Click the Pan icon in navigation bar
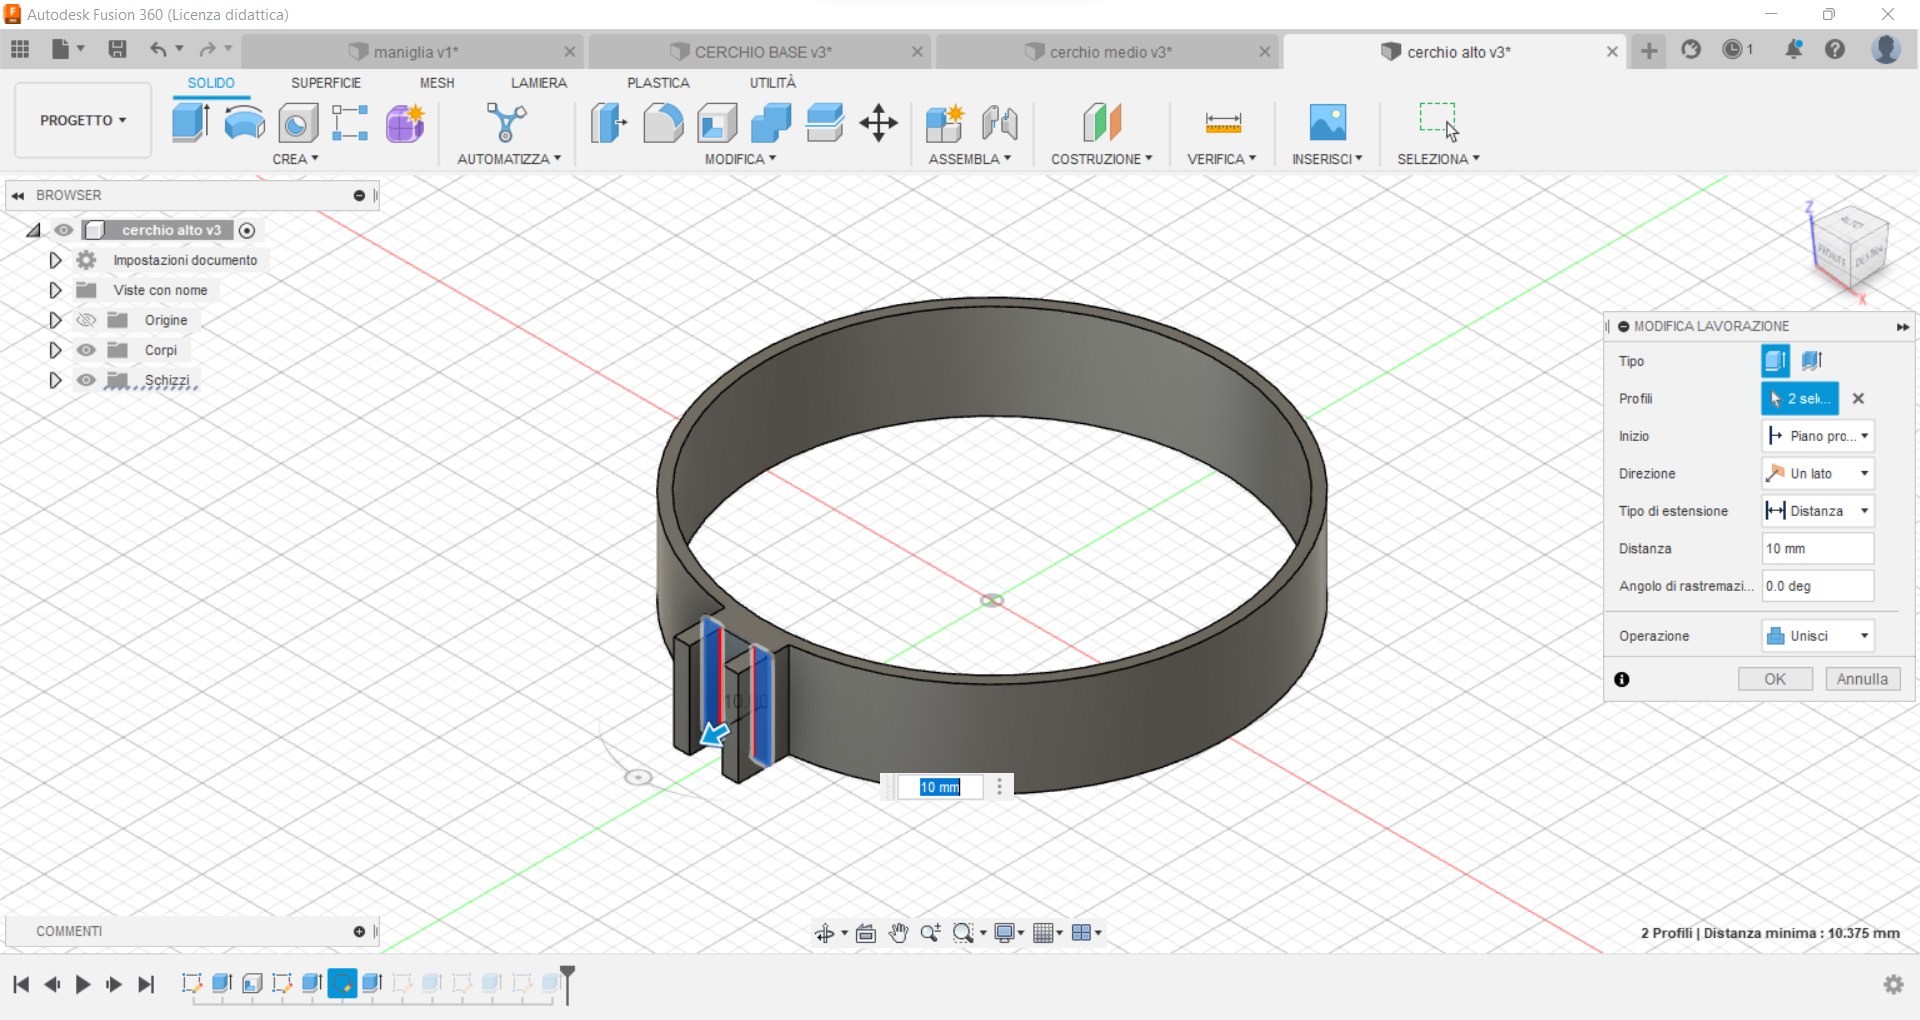This screenshot has width=1920, height=1020. tap(898, 932)
